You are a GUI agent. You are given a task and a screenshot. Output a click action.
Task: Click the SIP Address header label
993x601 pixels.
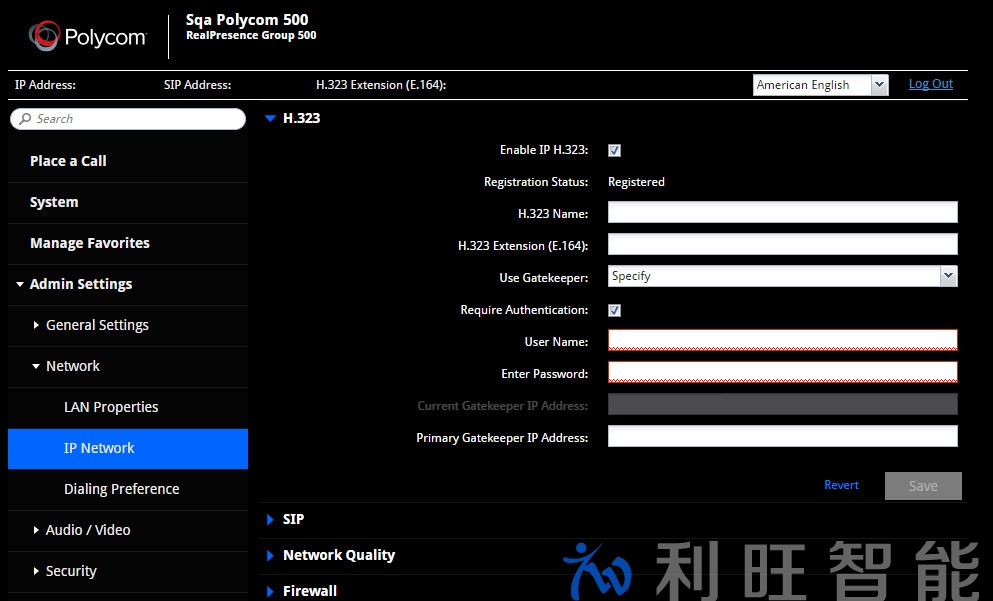coord(198,85)
